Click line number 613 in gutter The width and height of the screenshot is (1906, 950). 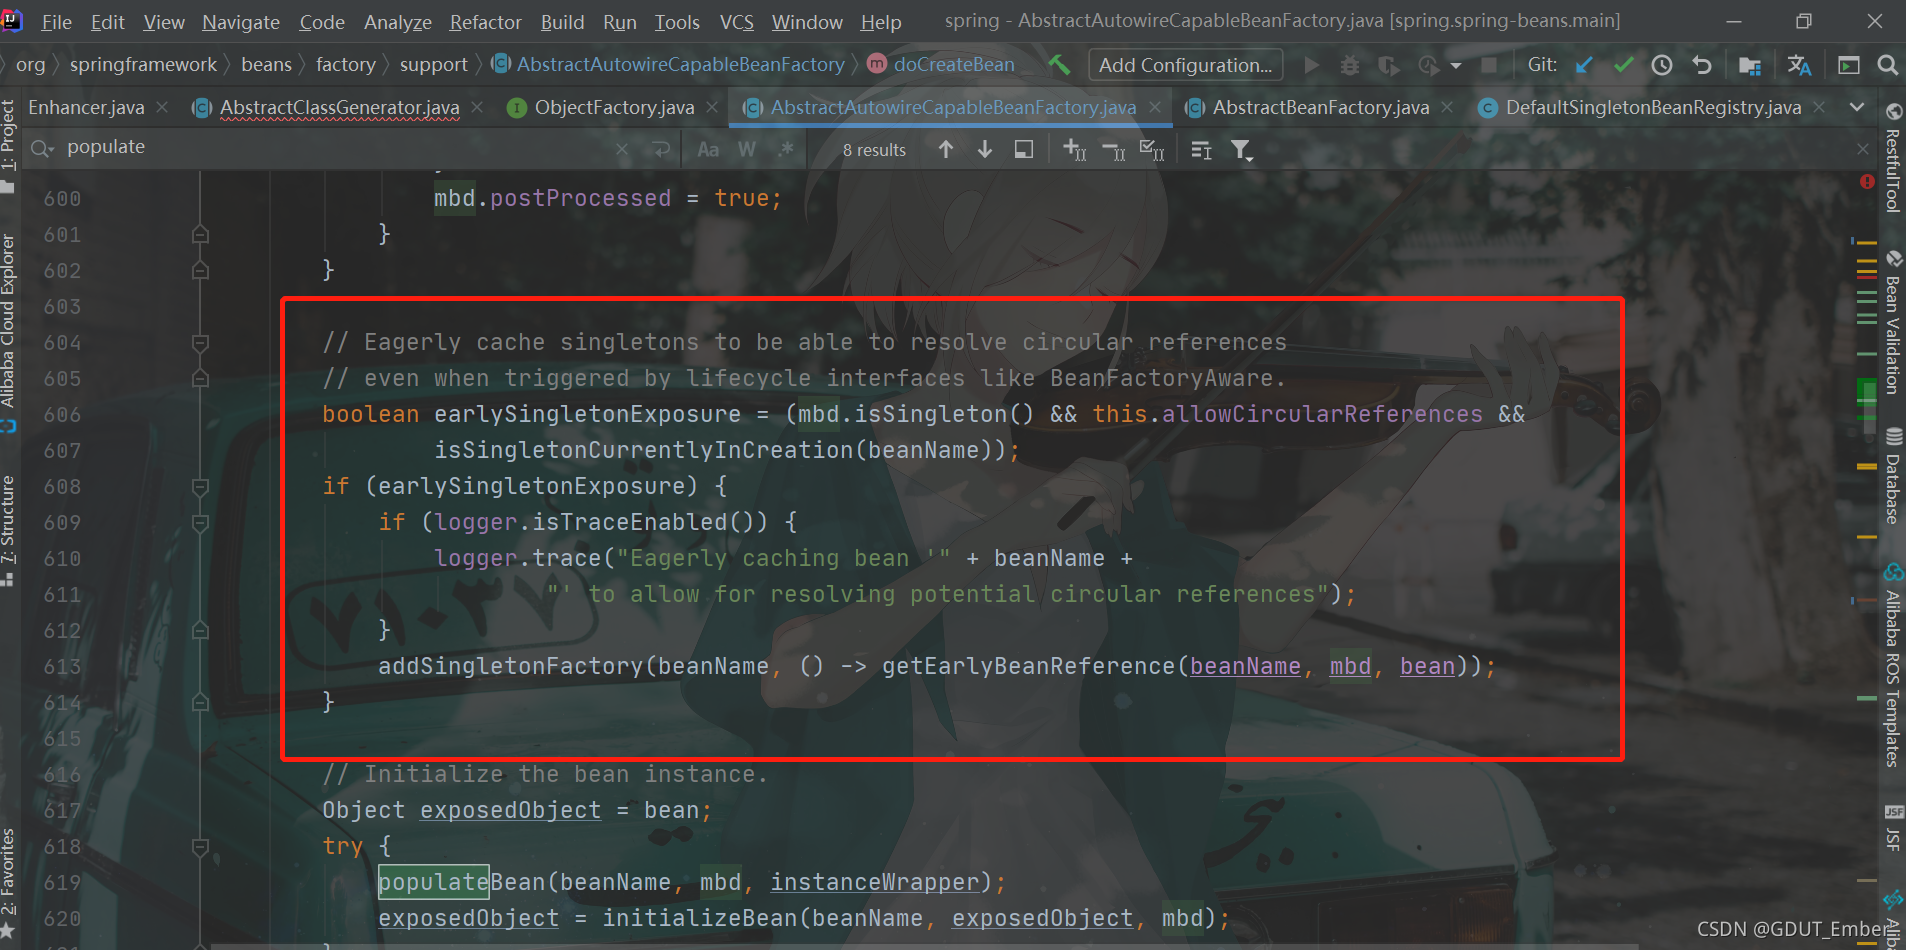click(62, 667)
